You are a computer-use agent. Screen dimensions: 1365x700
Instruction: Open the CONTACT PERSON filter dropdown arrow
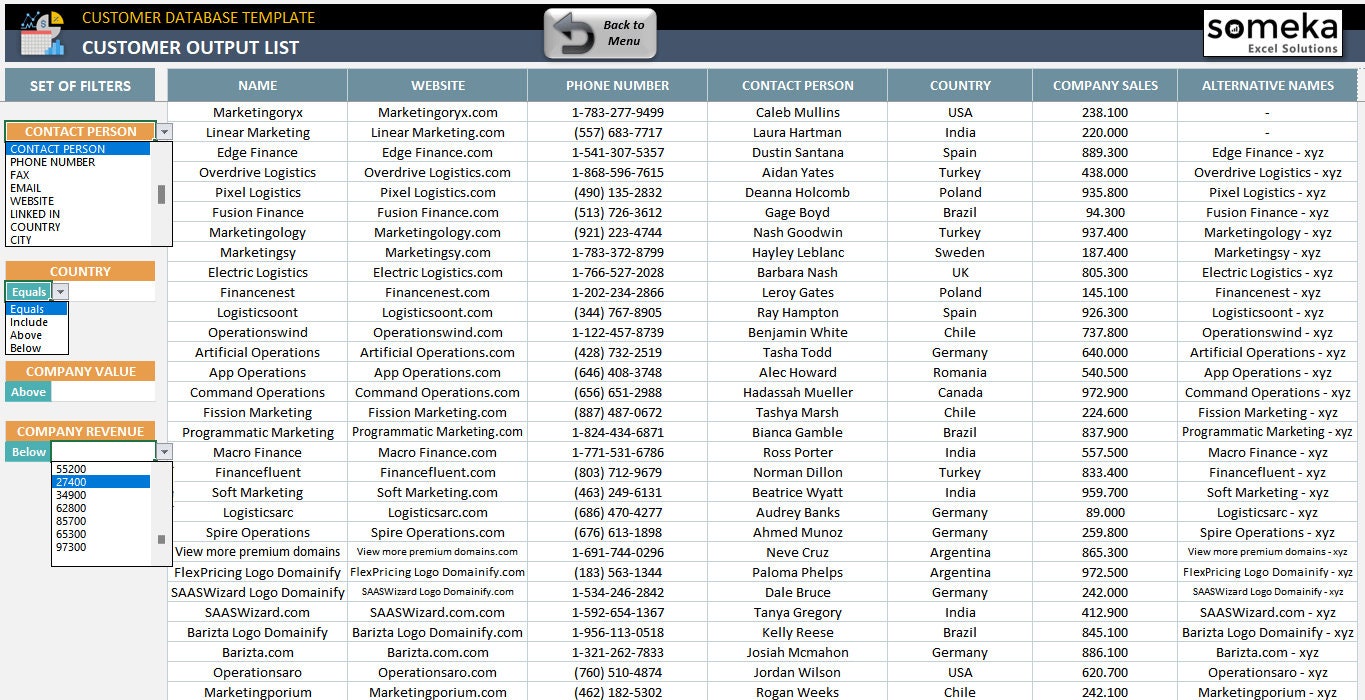tap(164, 131)
